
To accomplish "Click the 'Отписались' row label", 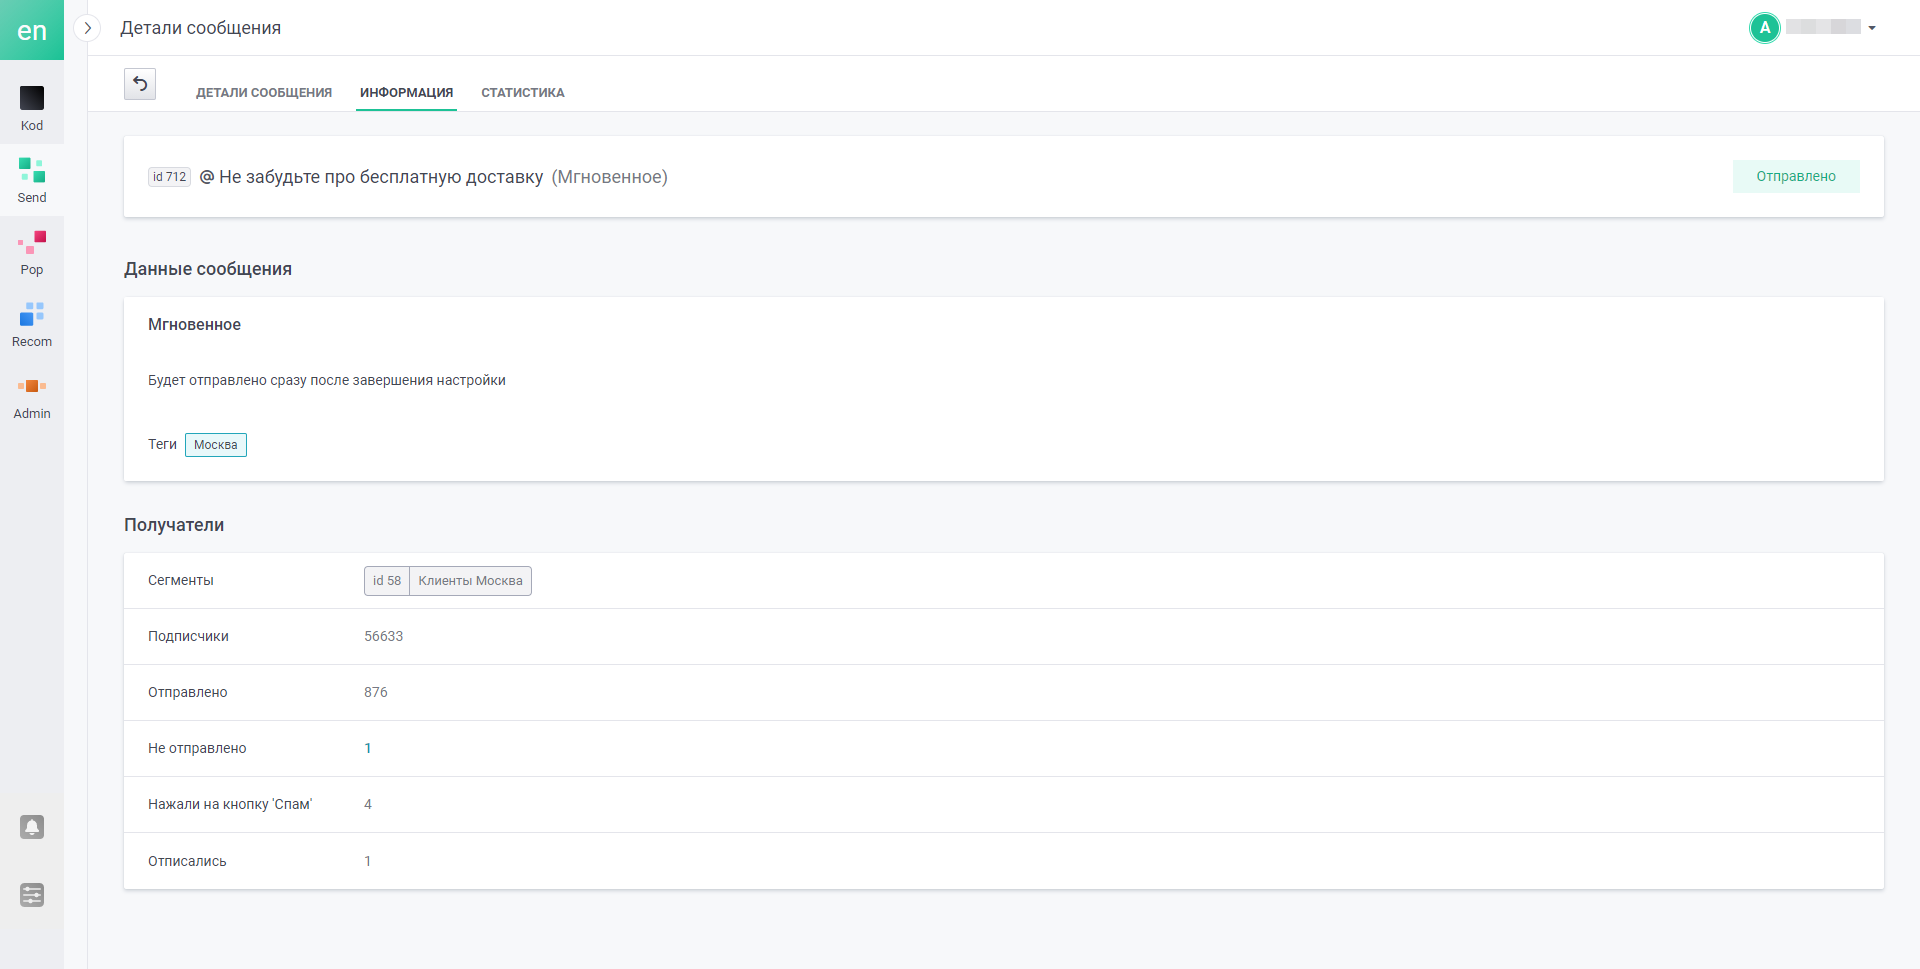I will 187,861.
